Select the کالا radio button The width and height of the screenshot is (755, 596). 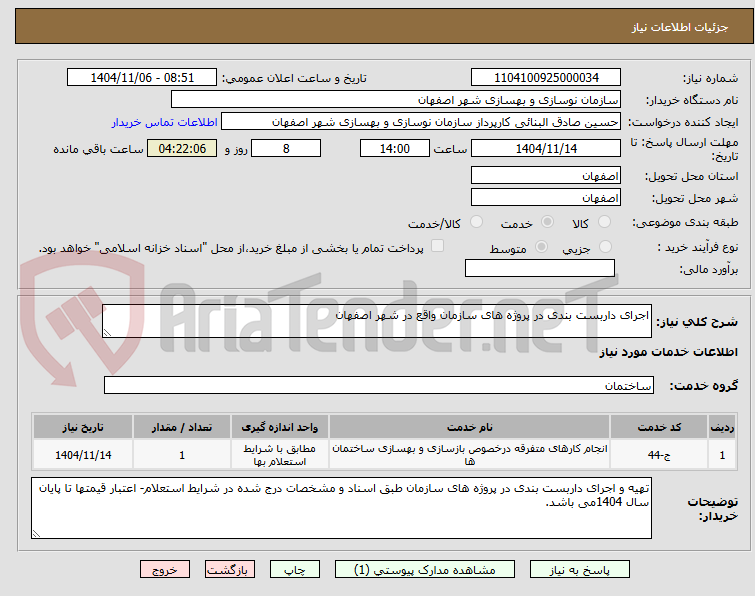[604, 222]
